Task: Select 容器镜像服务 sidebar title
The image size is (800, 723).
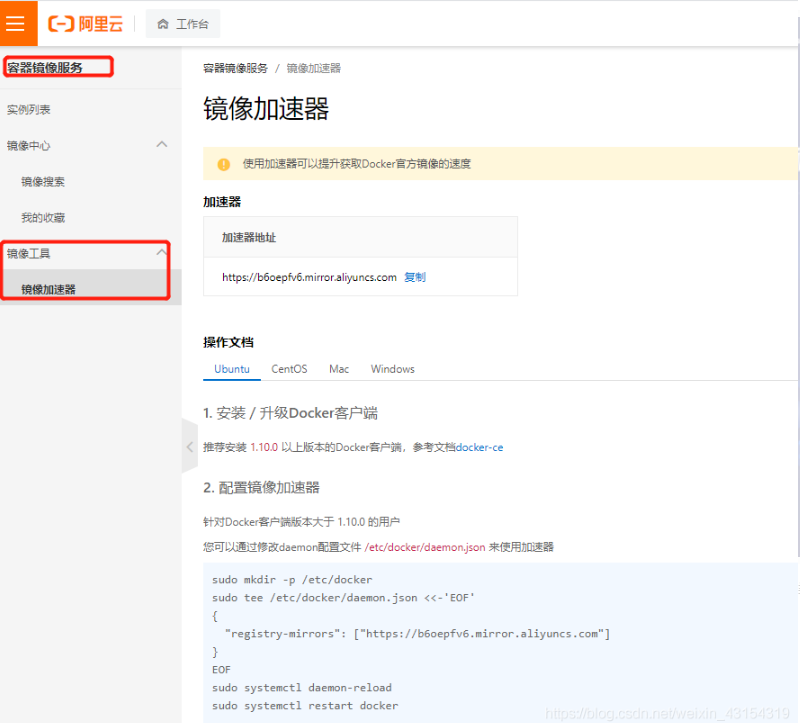Action: coord(45,67)
